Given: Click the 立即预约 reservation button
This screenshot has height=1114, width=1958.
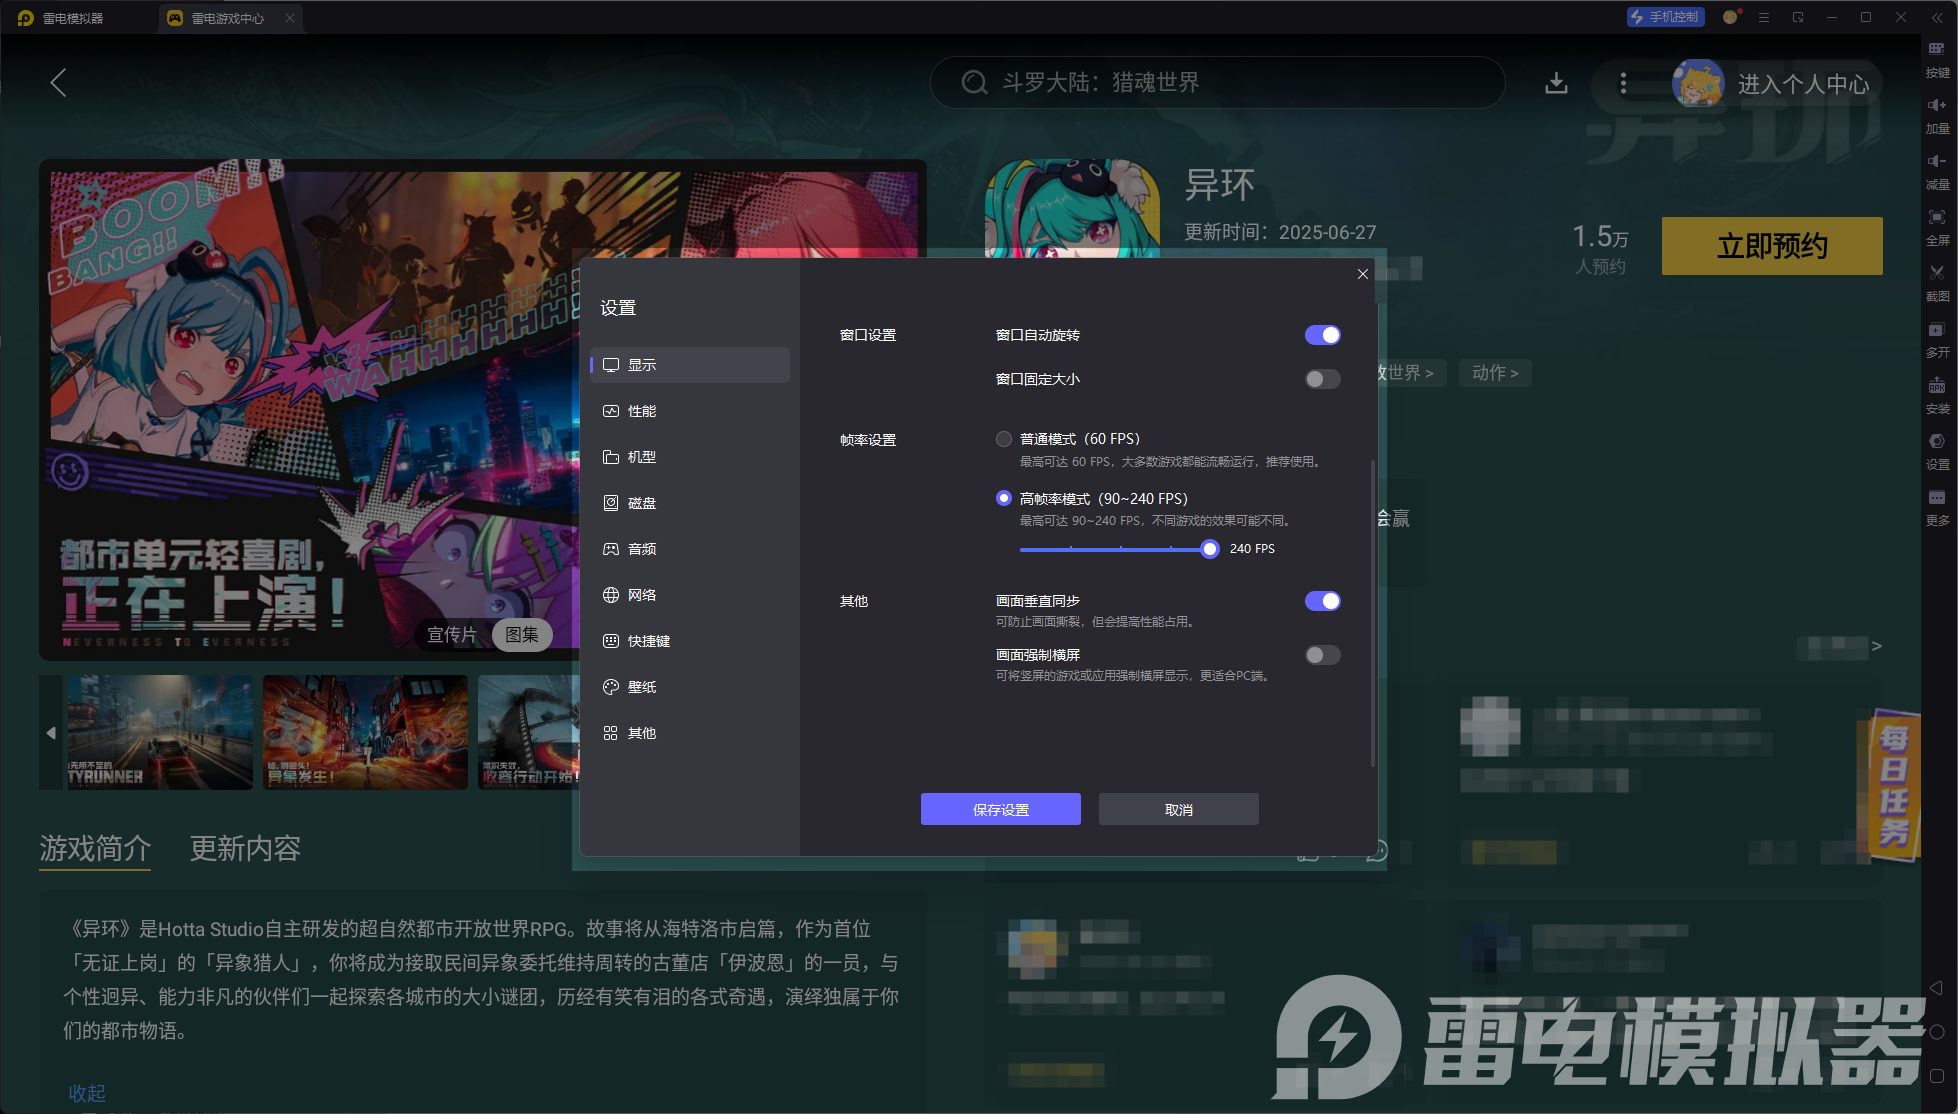Looking at the screenshot, I should tap(1771, 246).
